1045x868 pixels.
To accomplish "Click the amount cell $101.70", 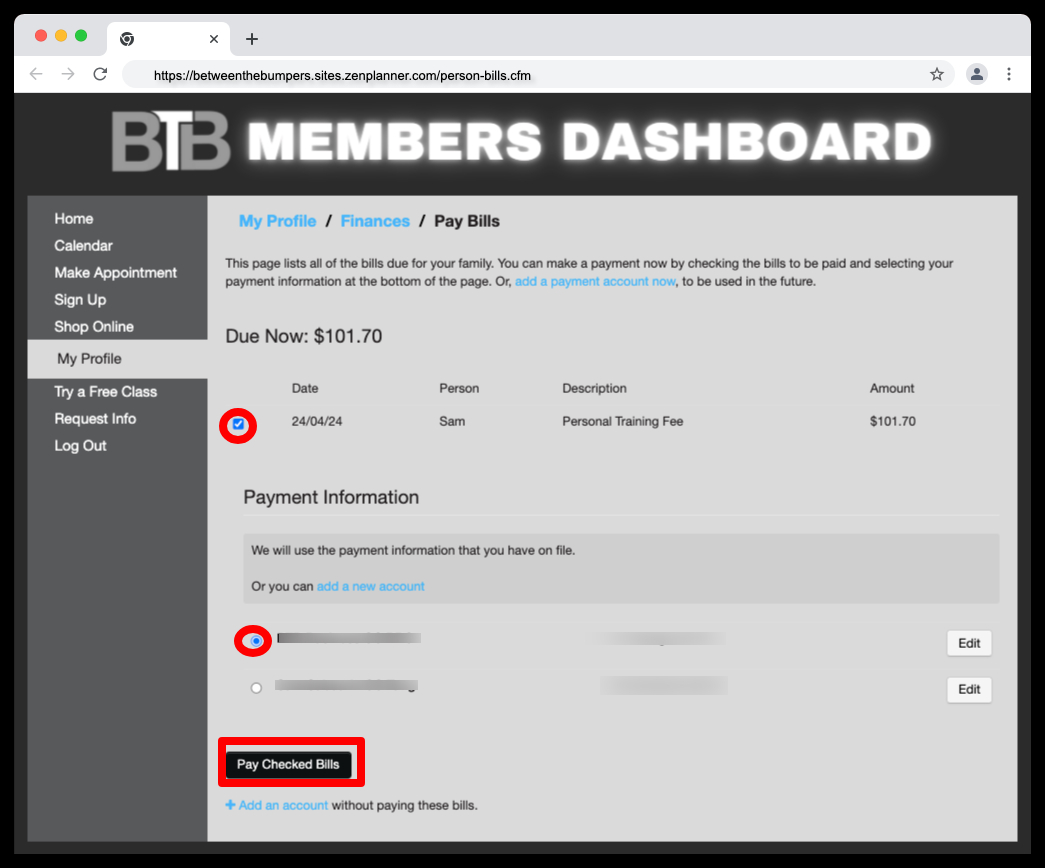I will click(892, 421).
